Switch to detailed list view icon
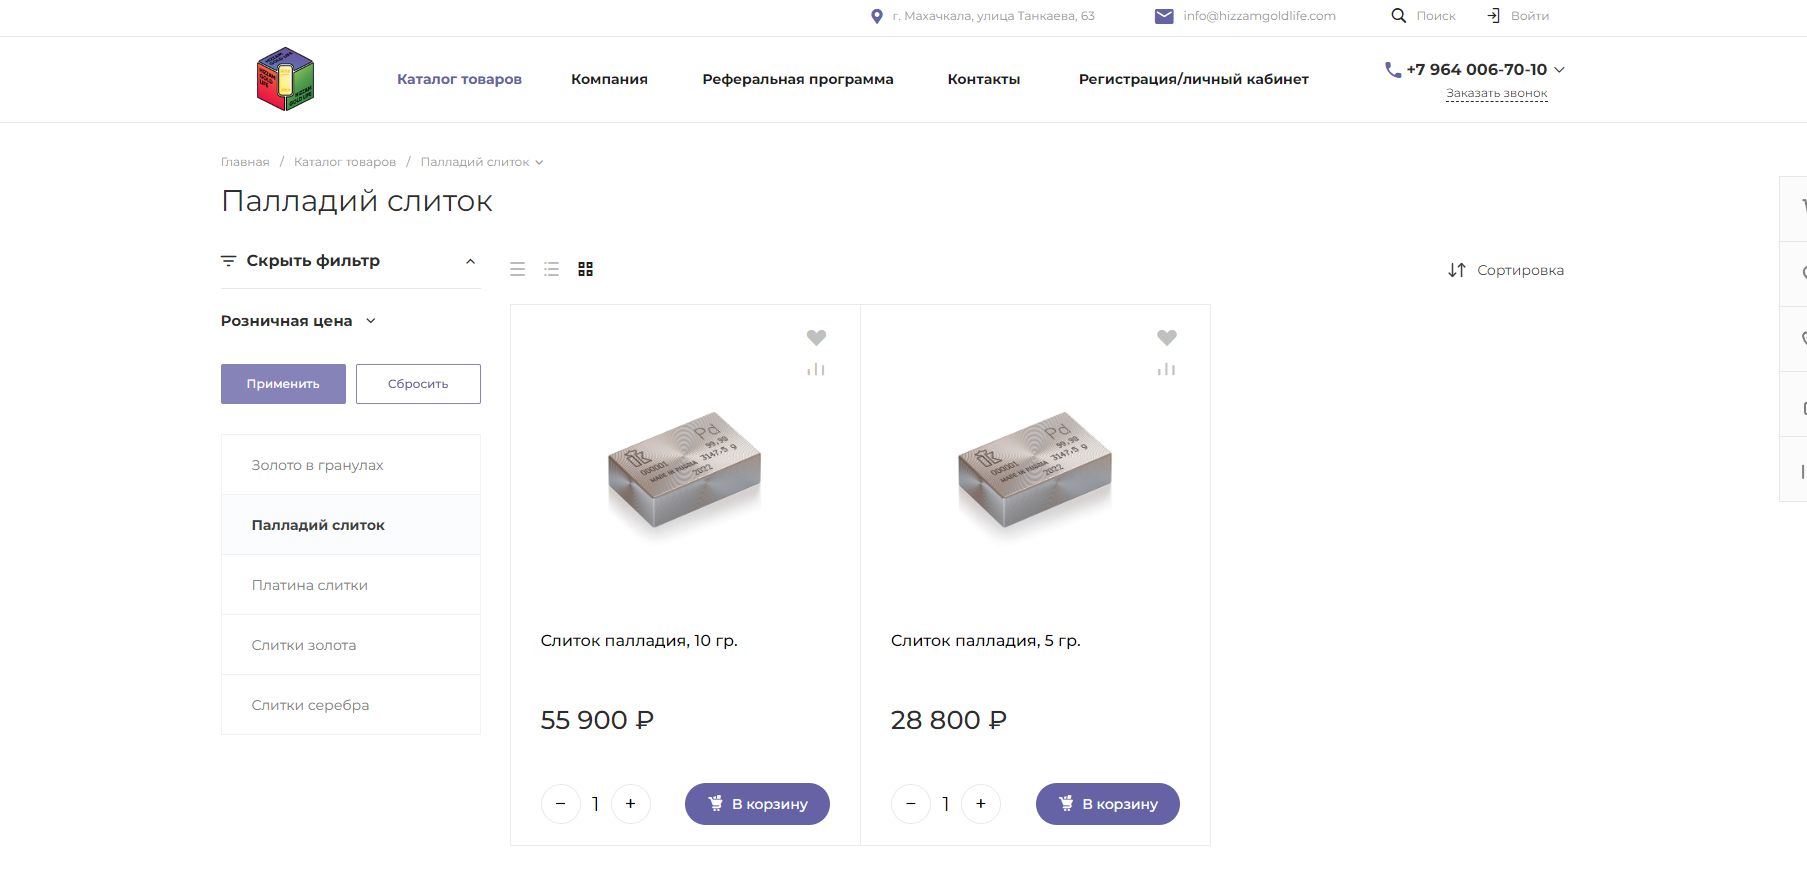The height and width of the screenshot is (894, 1807). pos(551,269)
